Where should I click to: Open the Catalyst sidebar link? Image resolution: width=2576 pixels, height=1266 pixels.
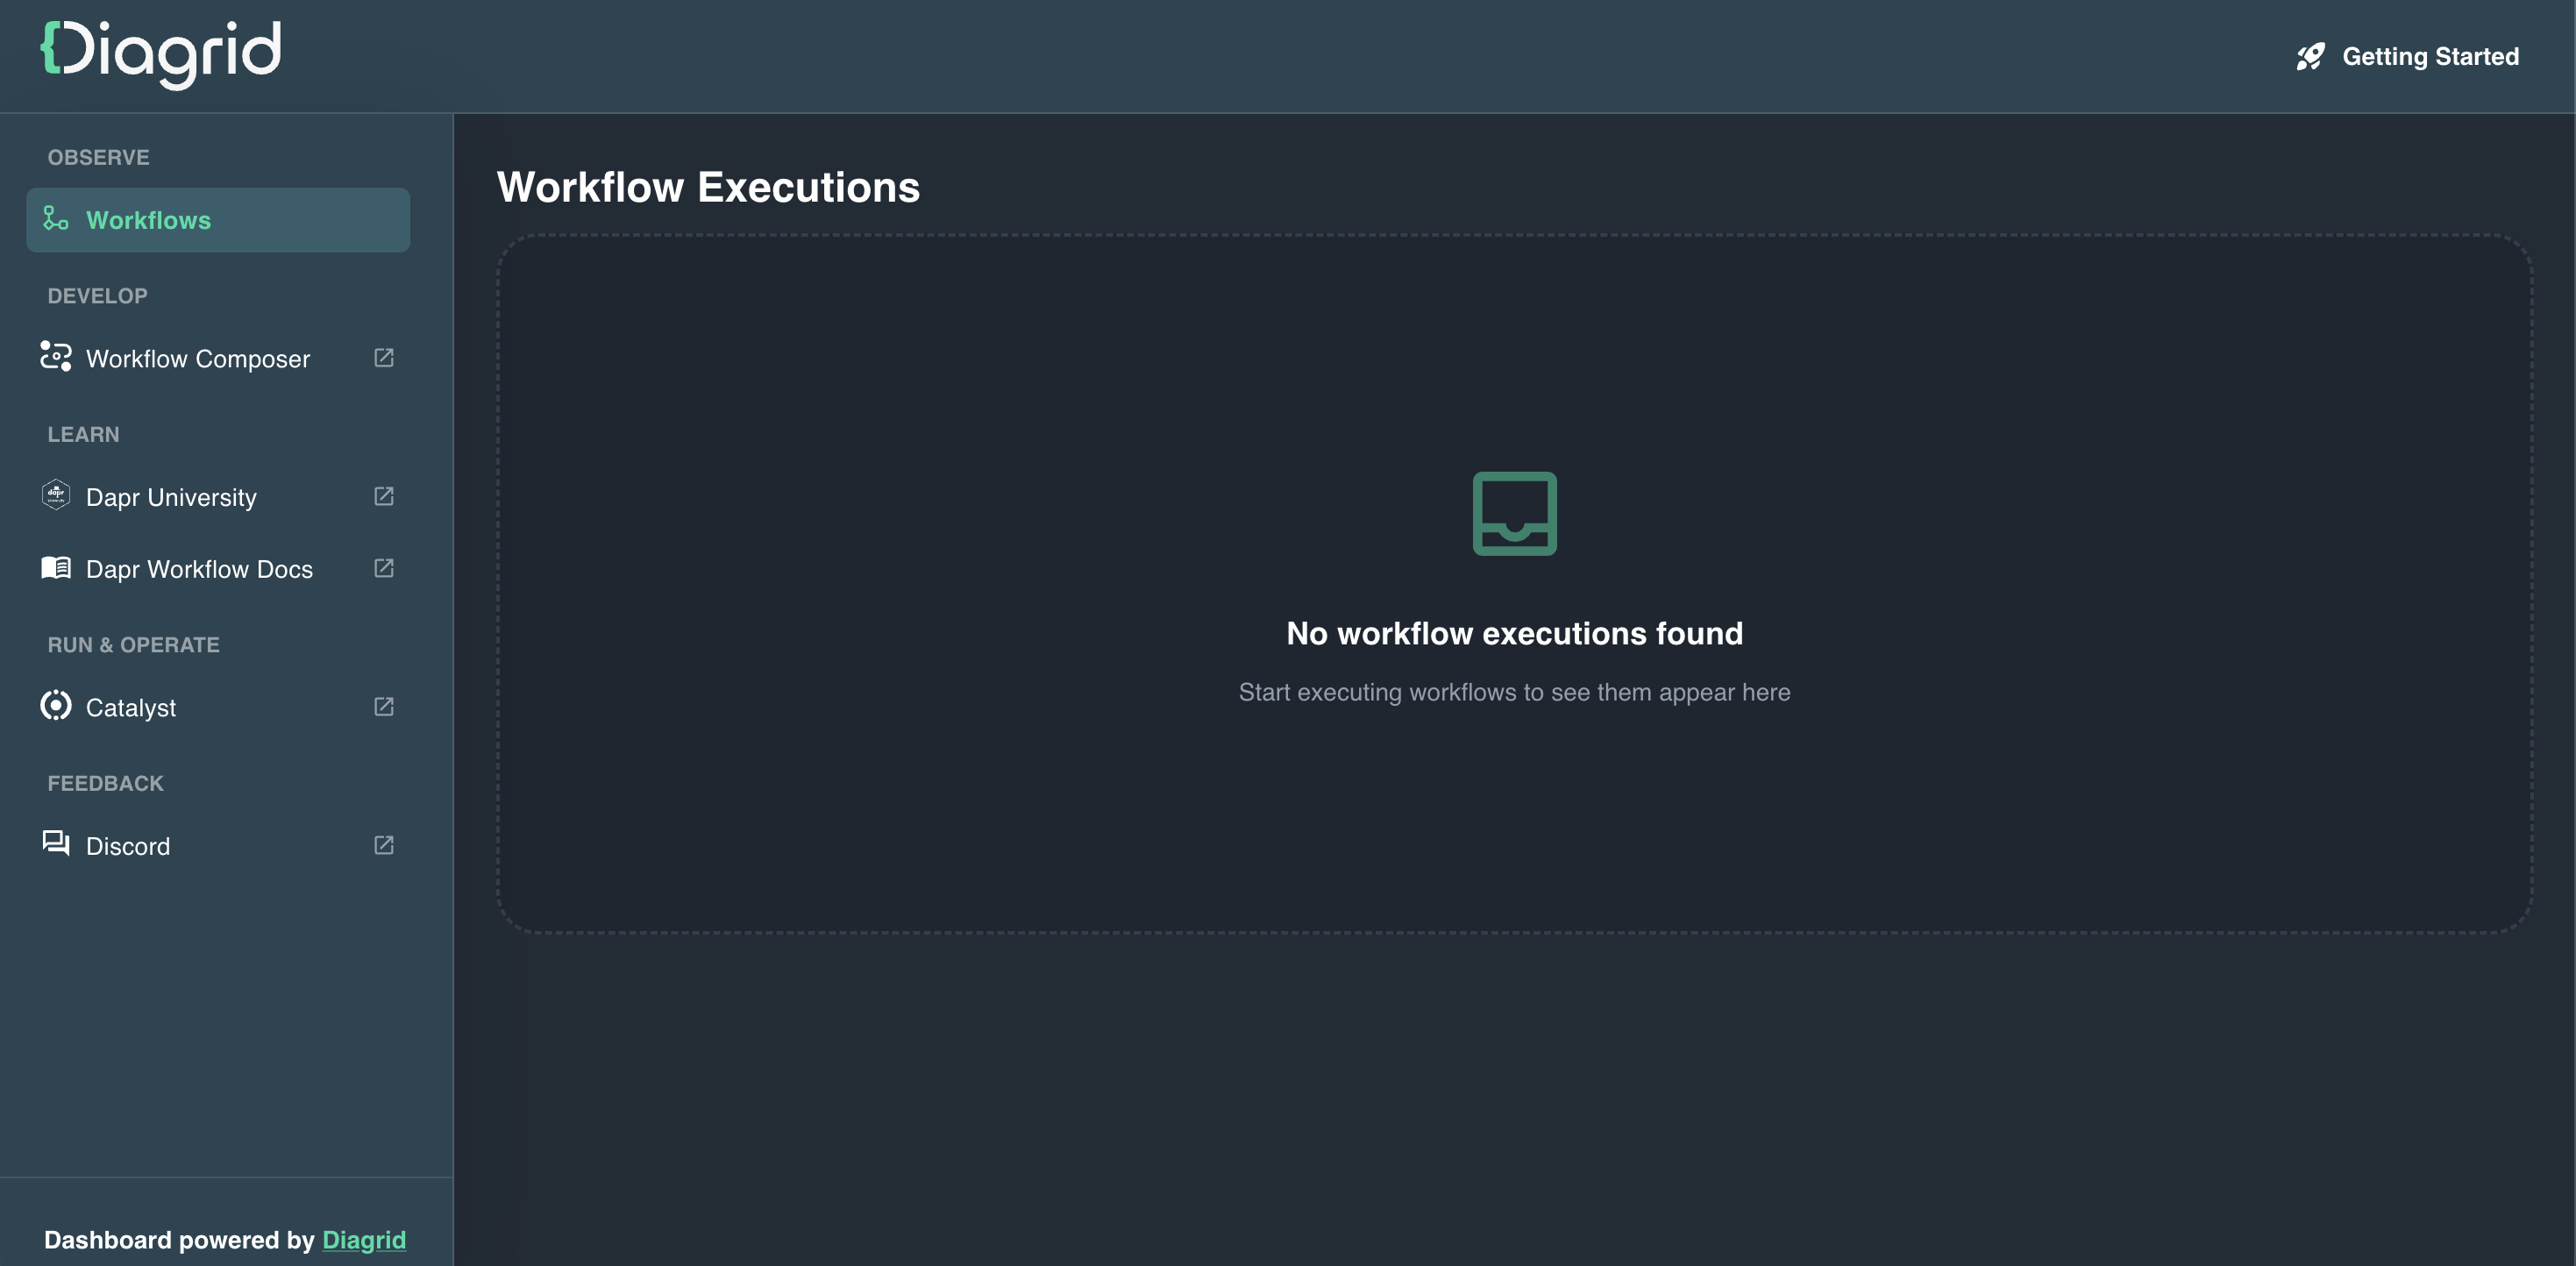[x=131, y=708]
